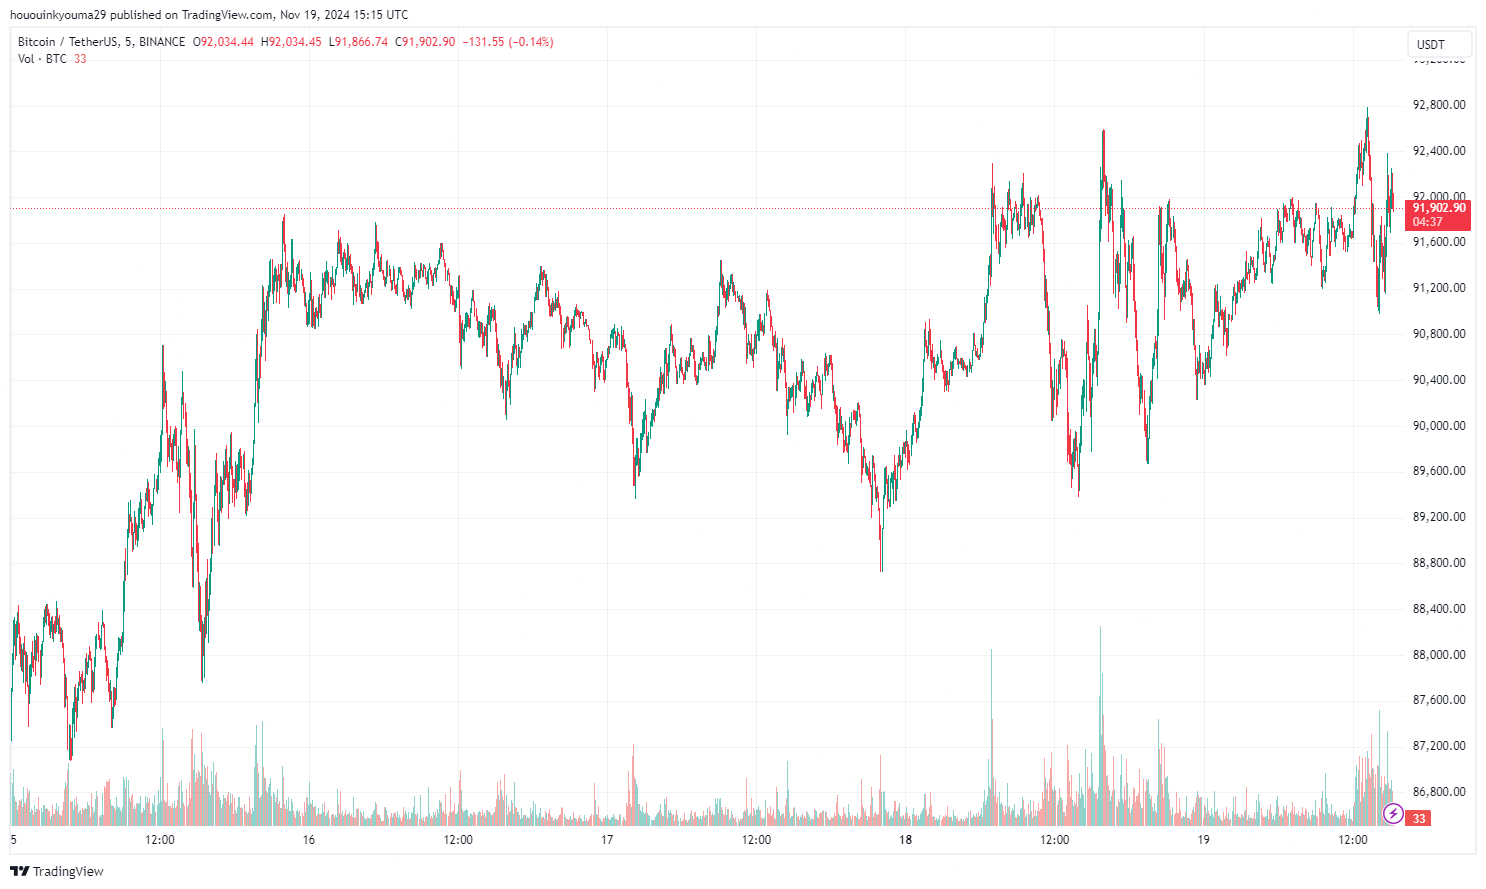1486x889 pixels.
Task: Click the 88,400.00 price axis label
Action: tap(1438, 609)
